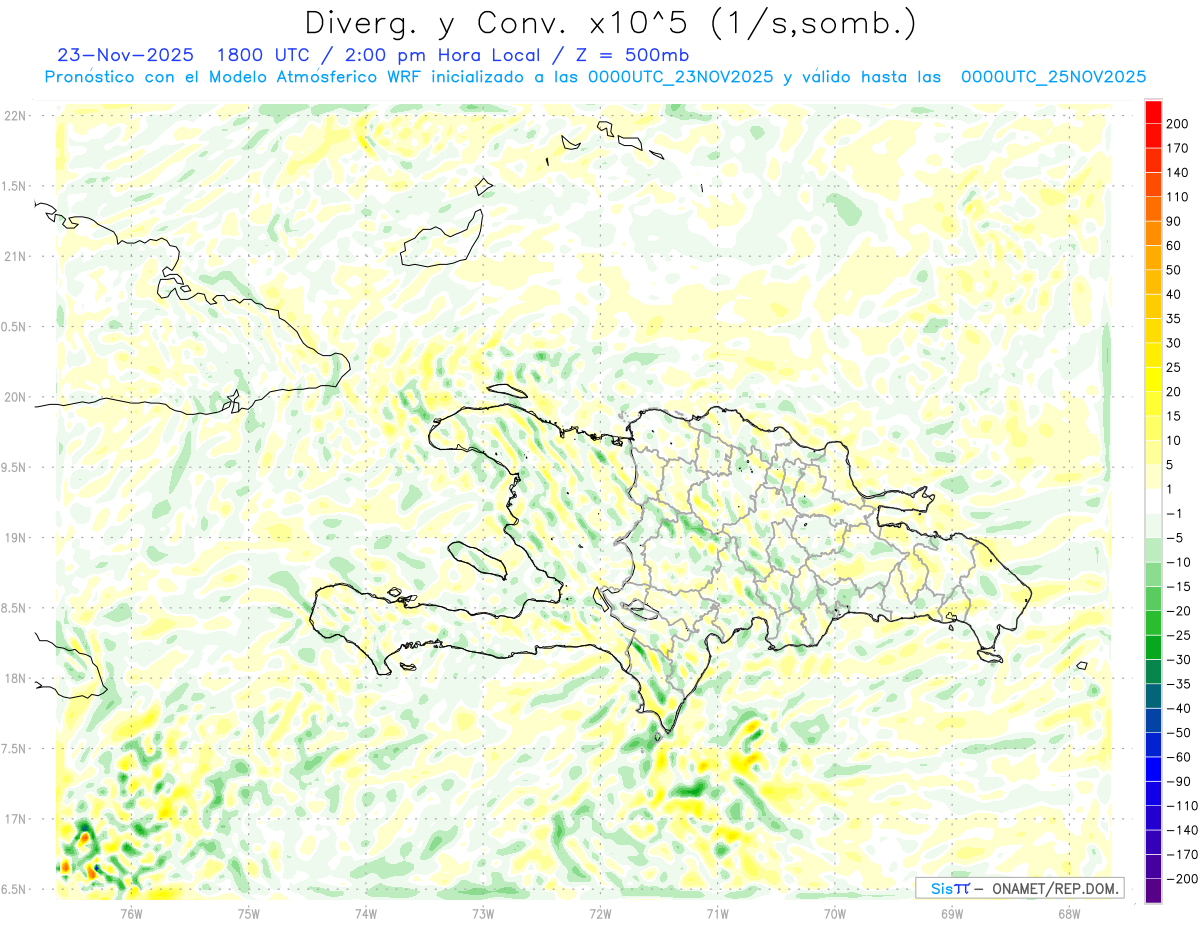The width and height of the screenshot is (1200, 927).
Task: Click the colorbar value '-60'
Action: 1178,757
